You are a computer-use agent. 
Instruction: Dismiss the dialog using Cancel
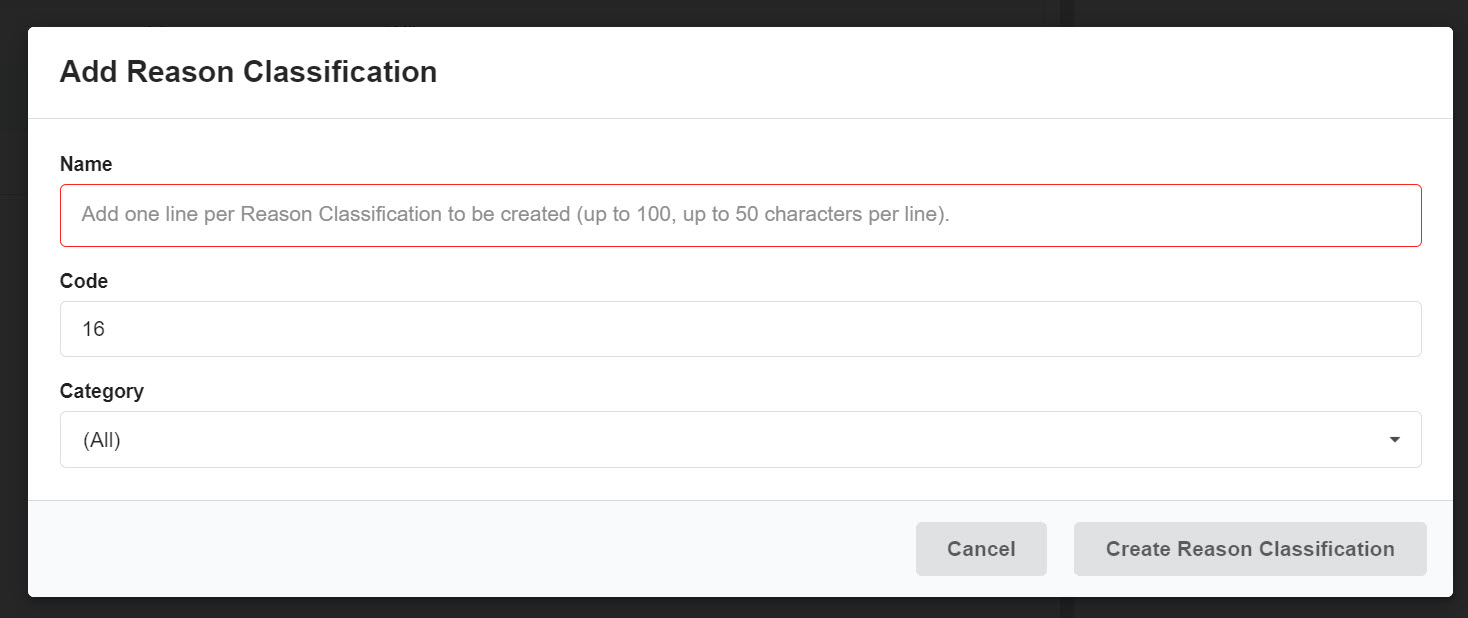[981, 549]
